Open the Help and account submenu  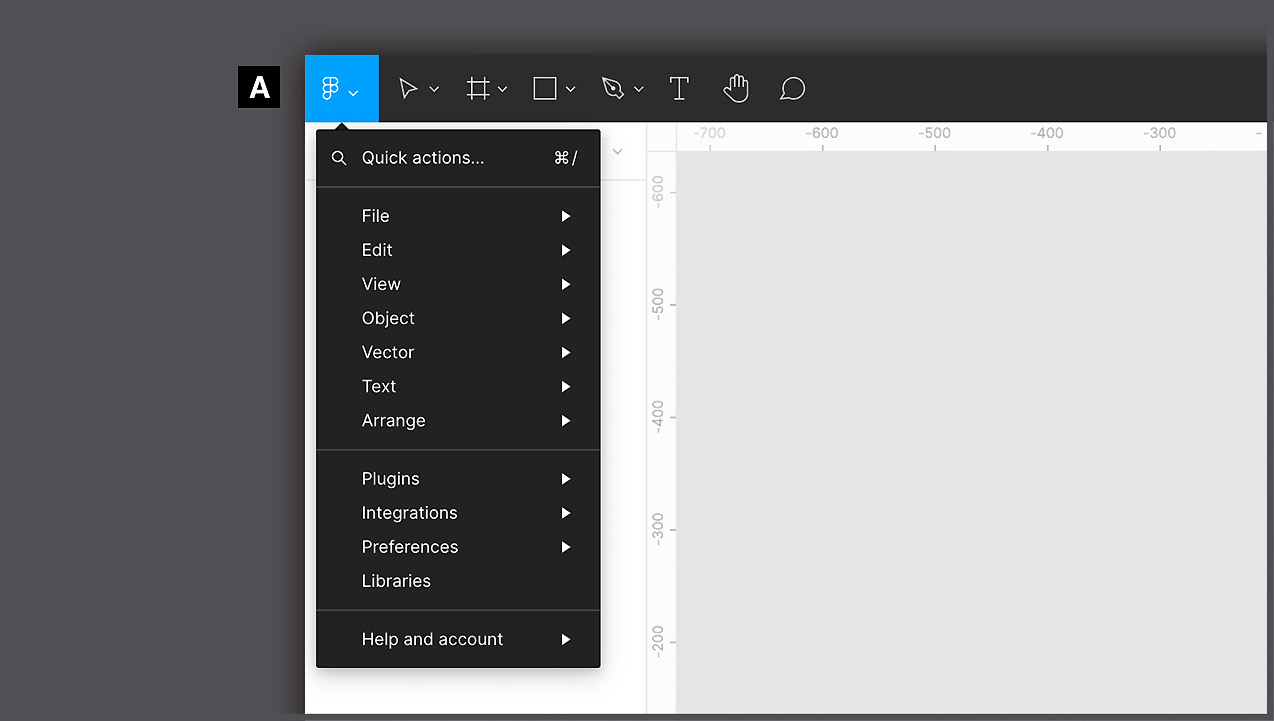click(x=432, y=639)
